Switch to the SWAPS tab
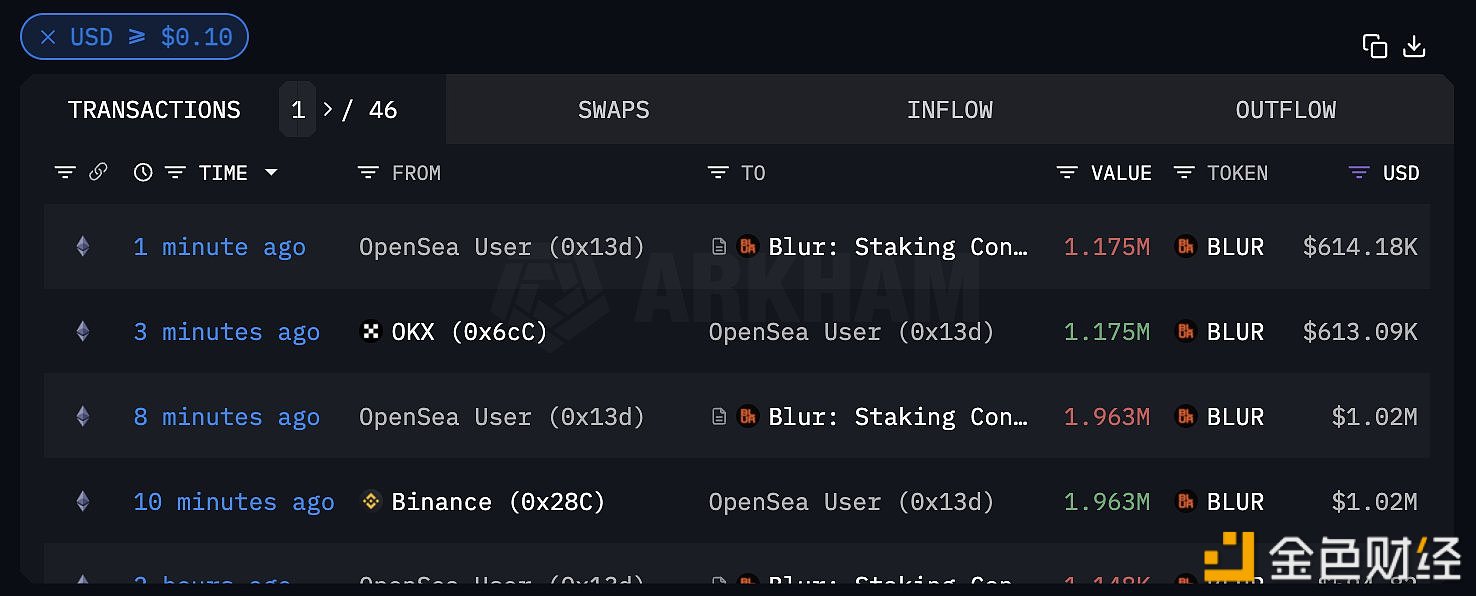 [614, 110]
